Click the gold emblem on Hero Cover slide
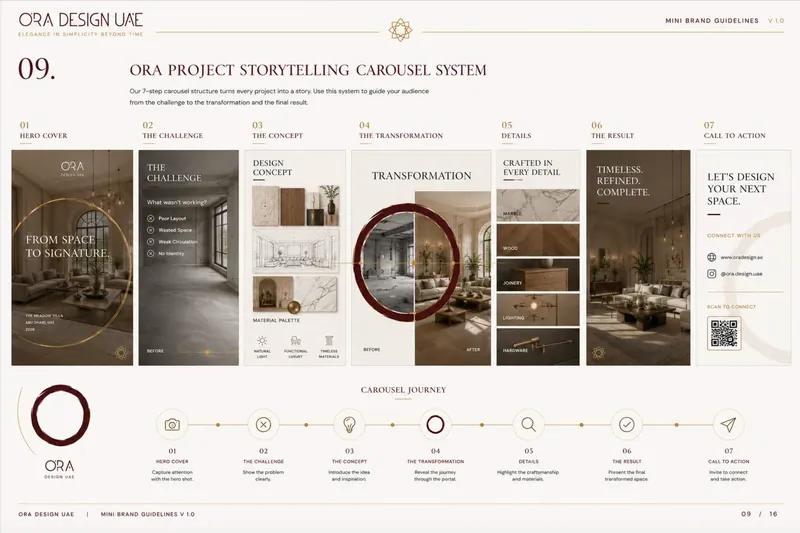The image size is (800, 533). [121, 352]
